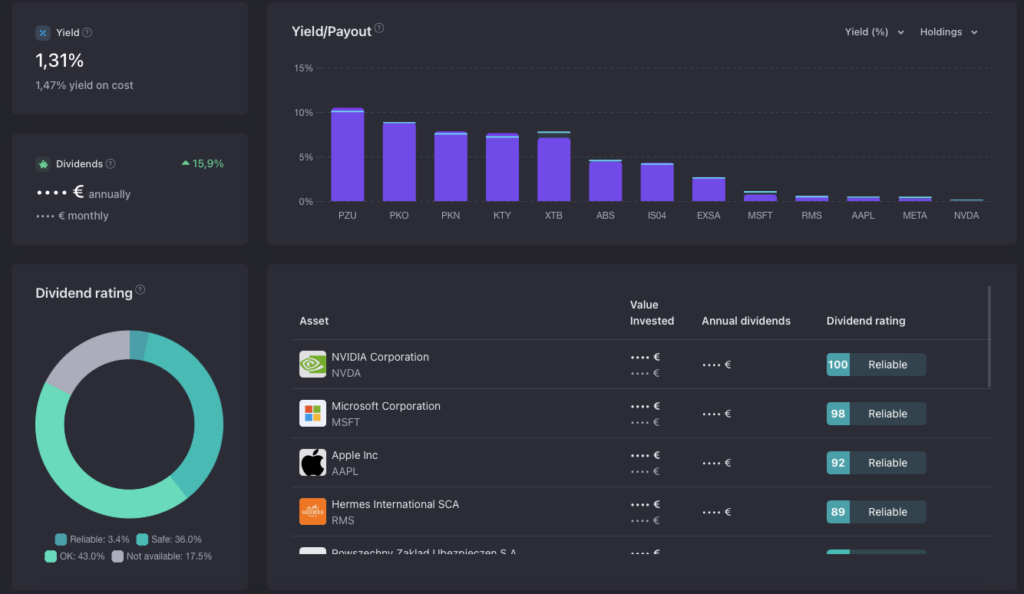Viewport: 1024px width, 594px height.
Task: Click the 100 Reliable rating badge
Action: click(876, 364)
